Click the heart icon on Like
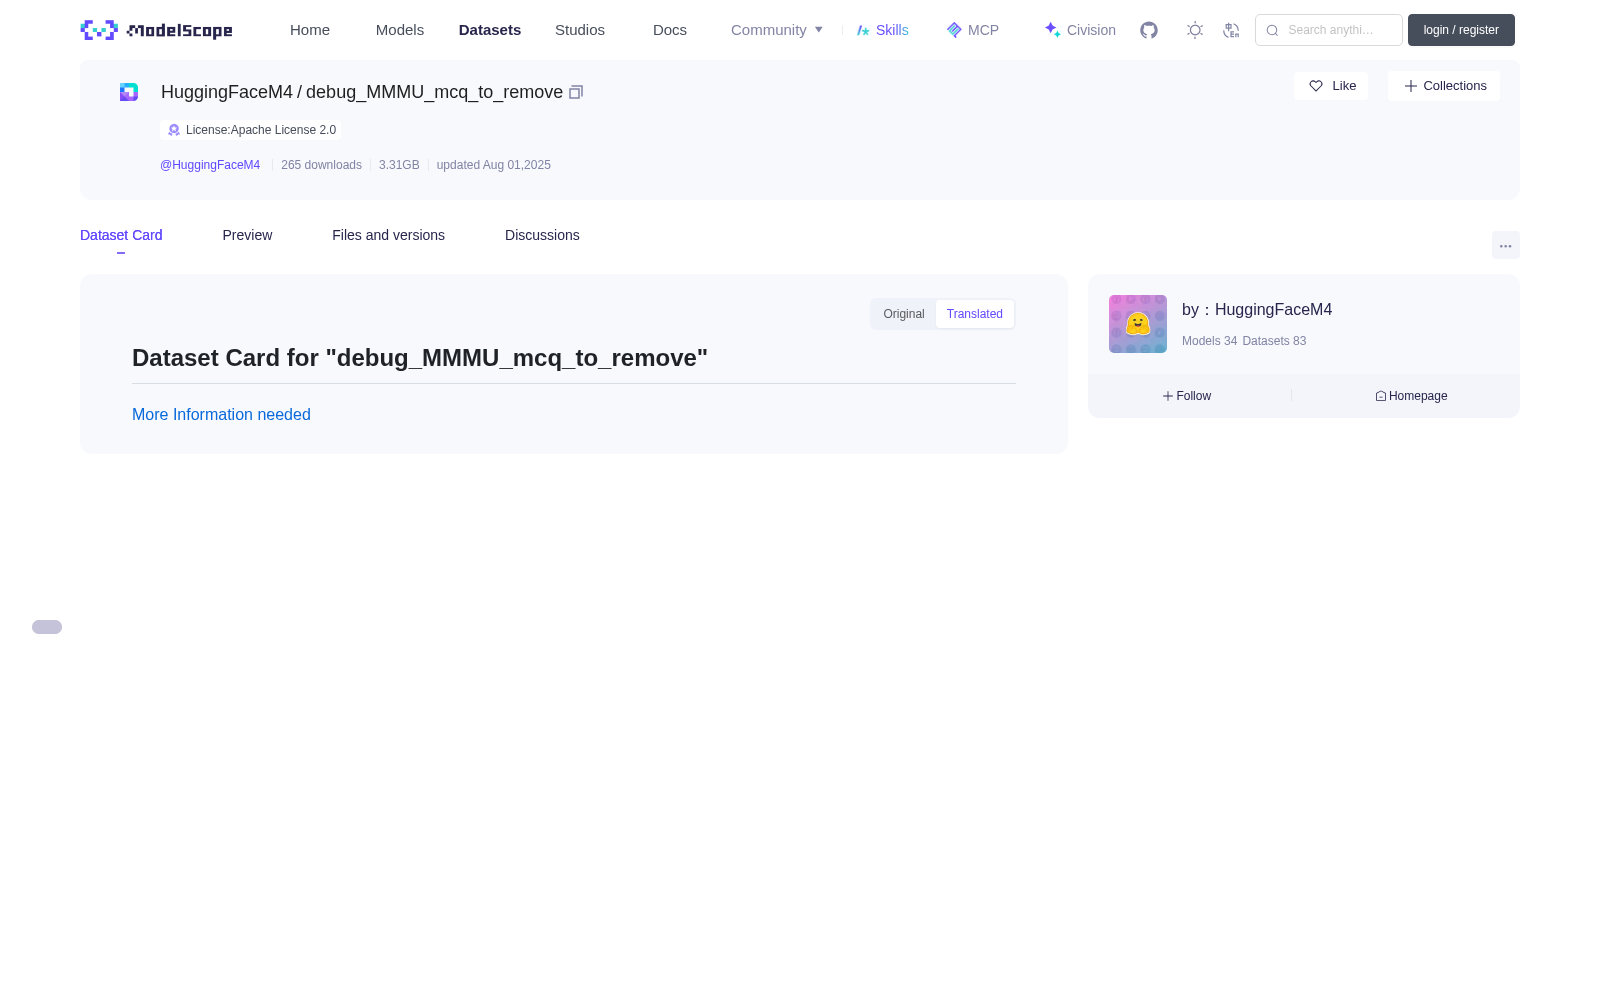Viewport: 1600px width, 1000px height. [x=1316, y=86]
